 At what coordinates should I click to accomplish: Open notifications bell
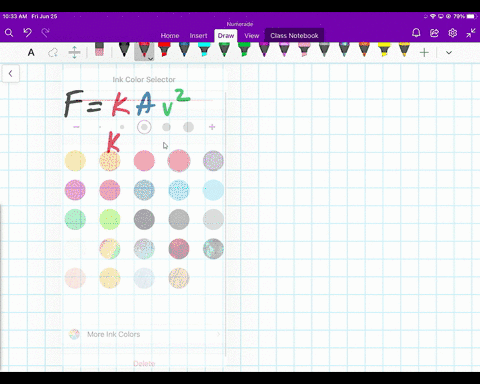click(416, 33)
